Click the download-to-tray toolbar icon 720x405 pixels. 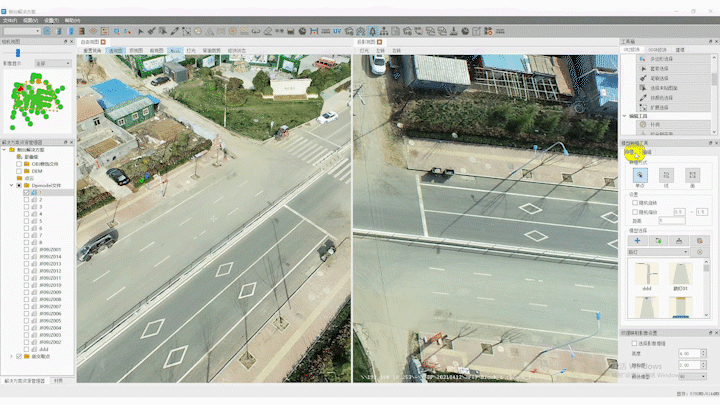454,31
